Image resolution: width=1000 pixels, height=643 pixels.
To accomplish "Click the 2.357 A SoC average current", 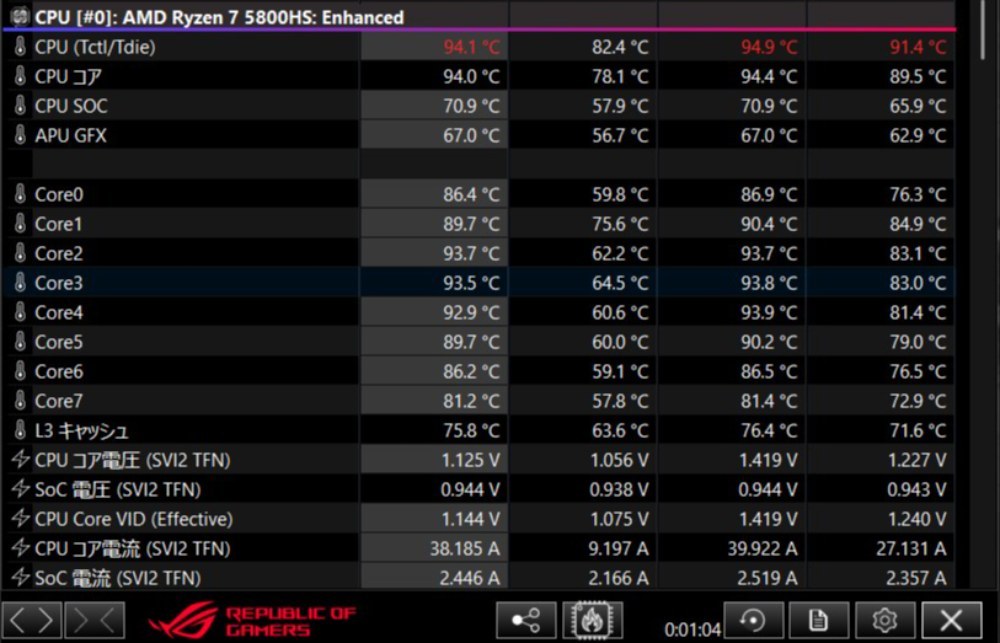I will click(916, 578).
